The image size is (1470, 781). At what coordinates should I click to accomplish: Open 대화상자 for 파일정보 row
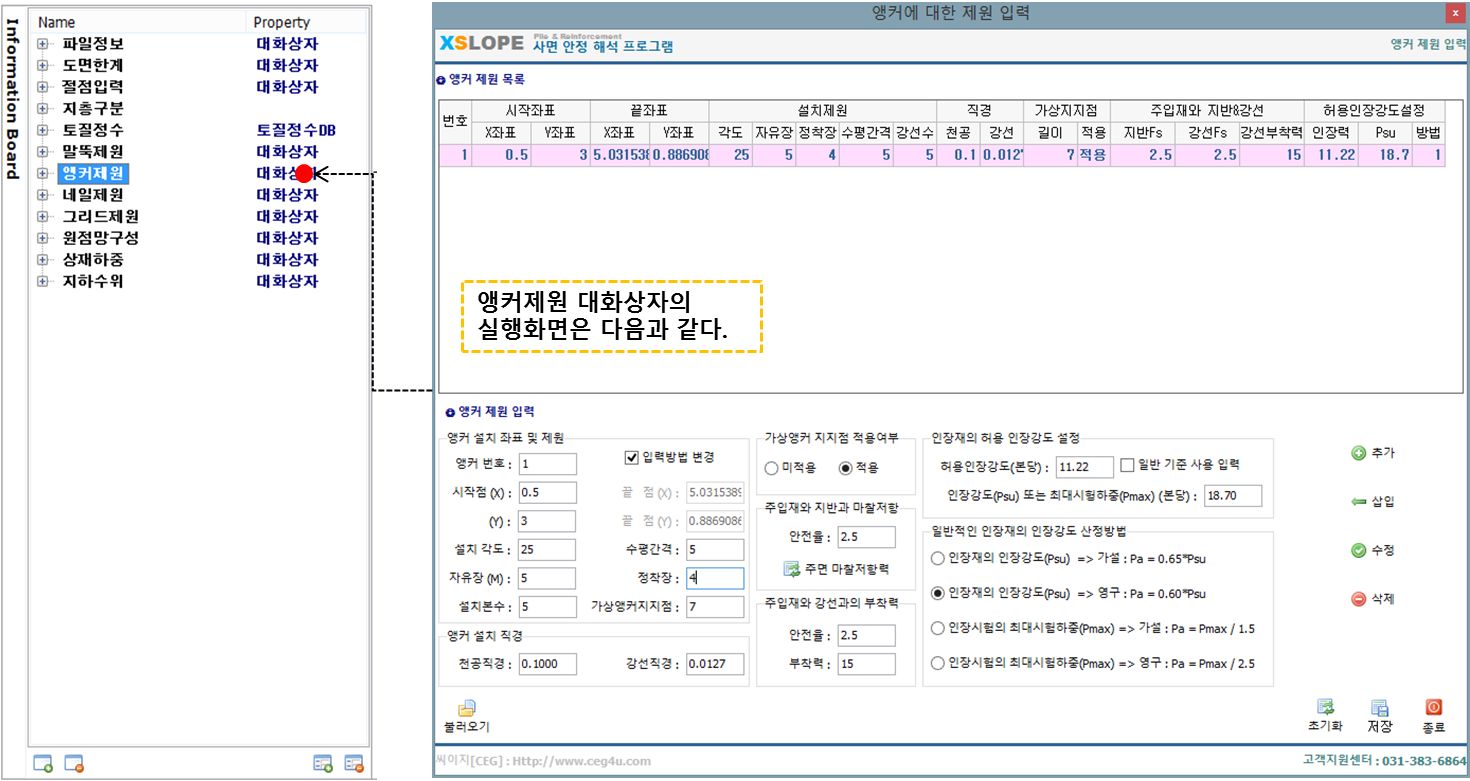(x=287, y=44)
